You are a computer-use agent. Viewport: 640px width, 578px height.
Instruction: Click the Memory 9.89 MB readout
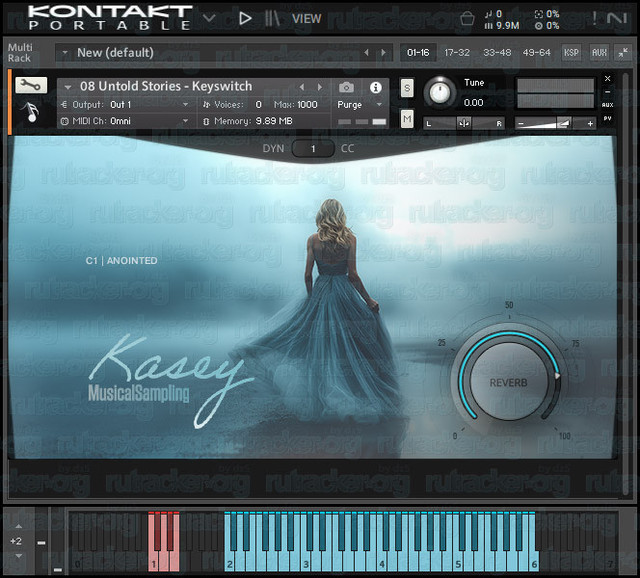click(x=253, y=121)
